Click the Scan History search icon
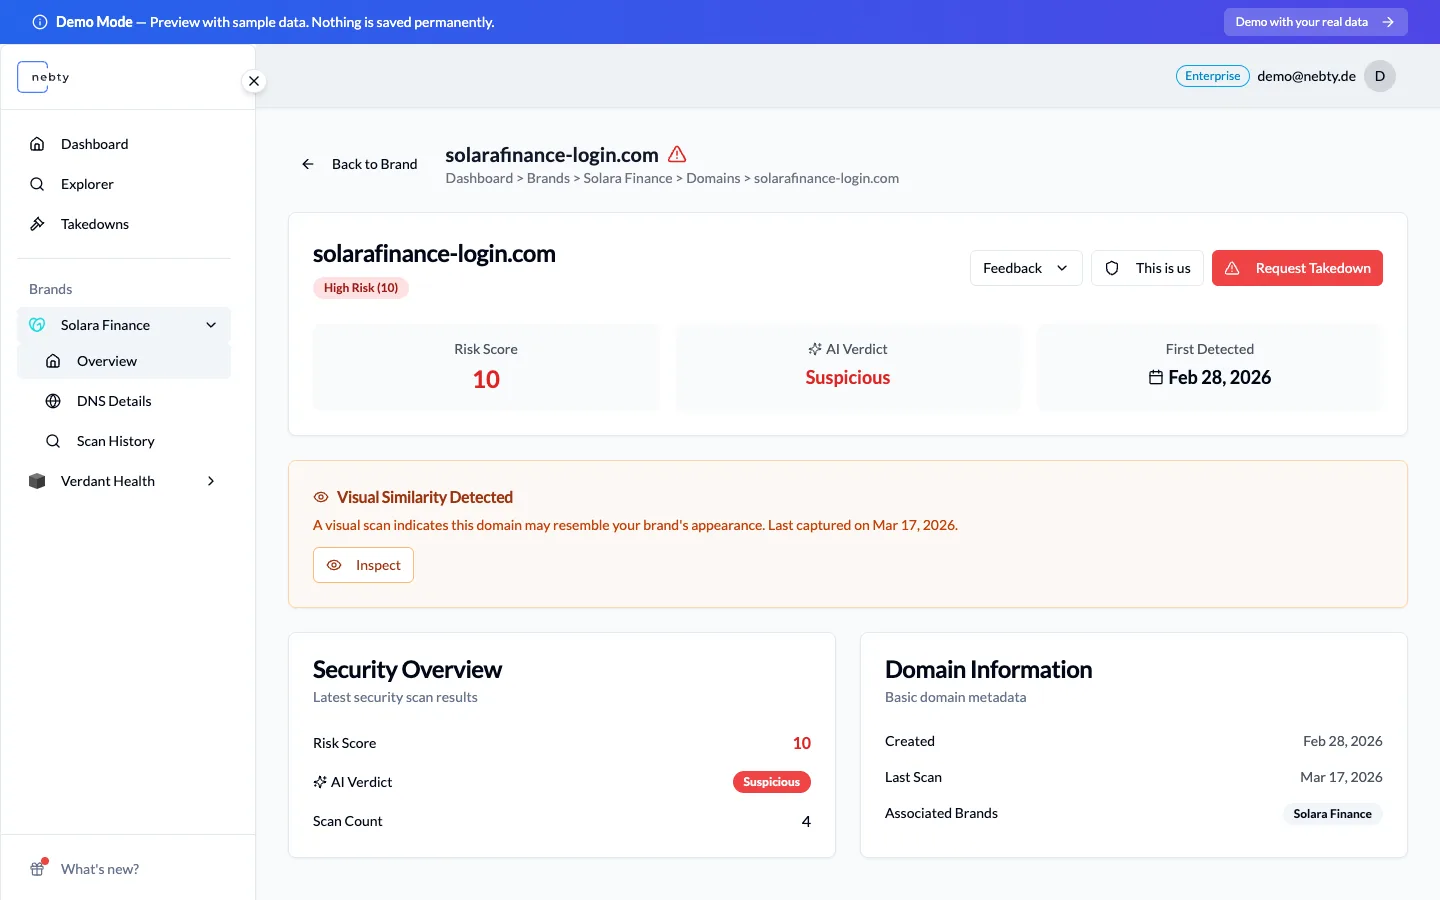The width and height of the screenshot is (1440, 900). pyautogui.click(x=53, y=441)
